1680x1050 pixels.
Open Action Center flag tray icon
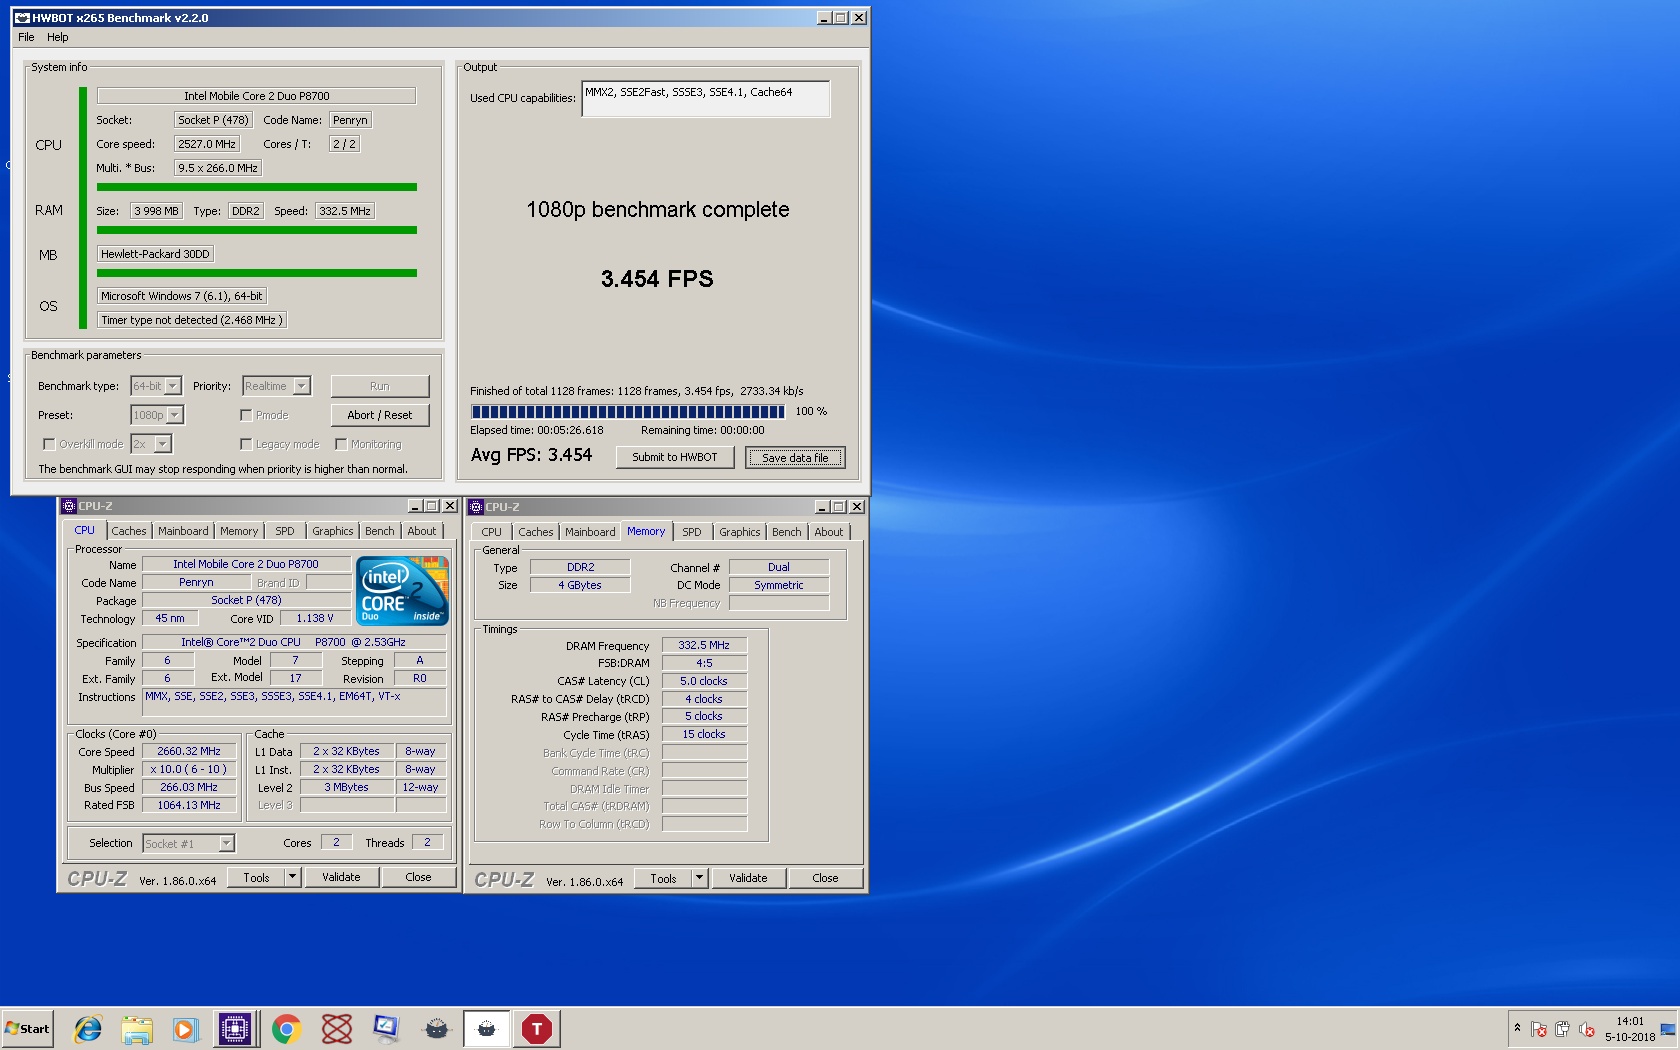pos(1538,1029)
